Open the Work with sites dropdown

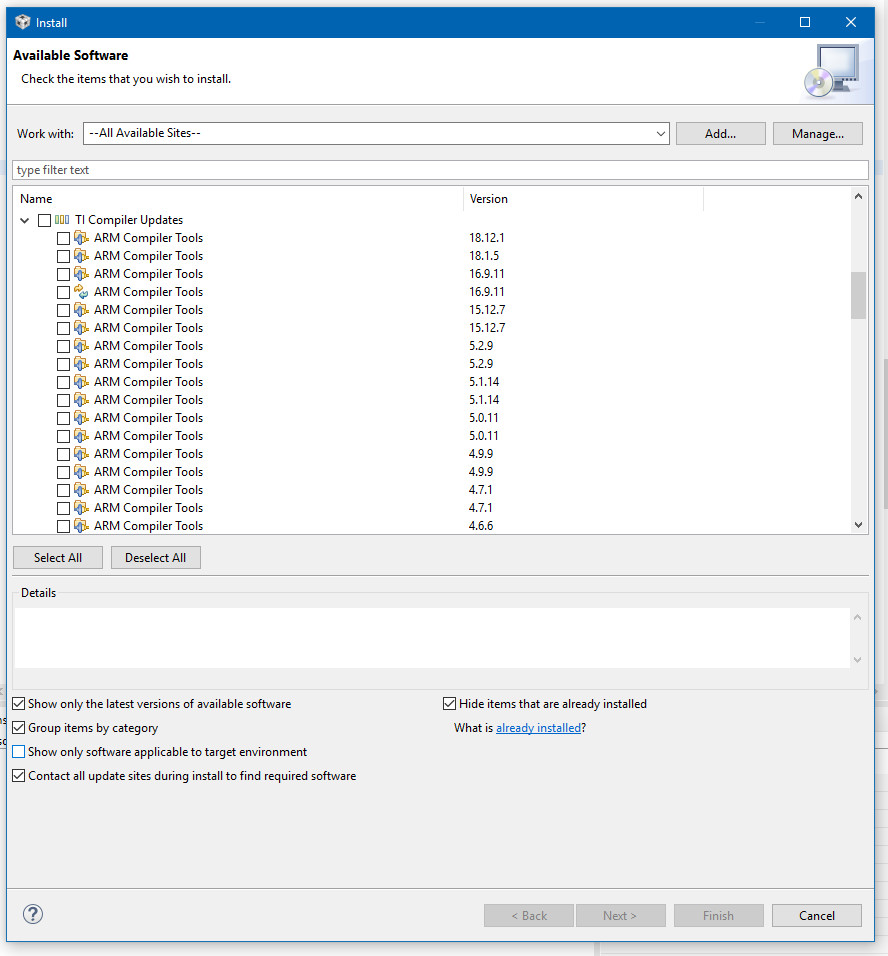pos(661,134)
